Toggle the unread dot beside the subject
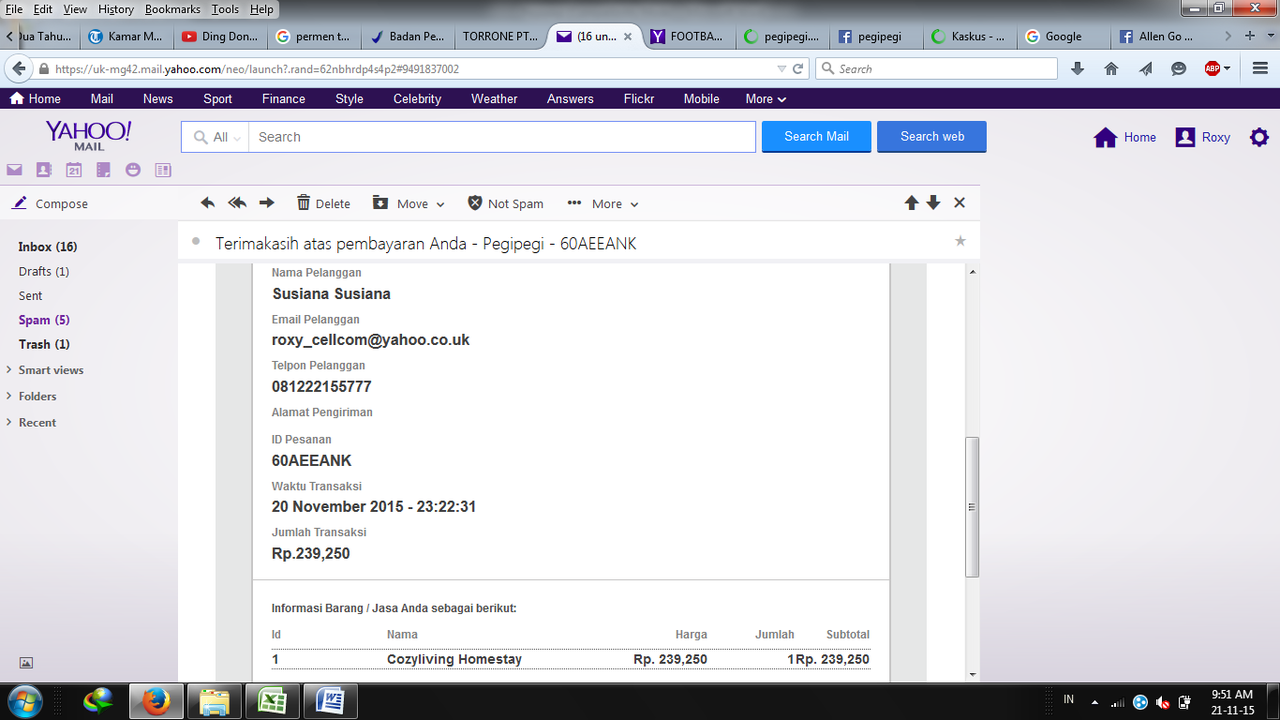This screenshot has width=1280, height=720. pyautogui.click(x=196, y=241)
